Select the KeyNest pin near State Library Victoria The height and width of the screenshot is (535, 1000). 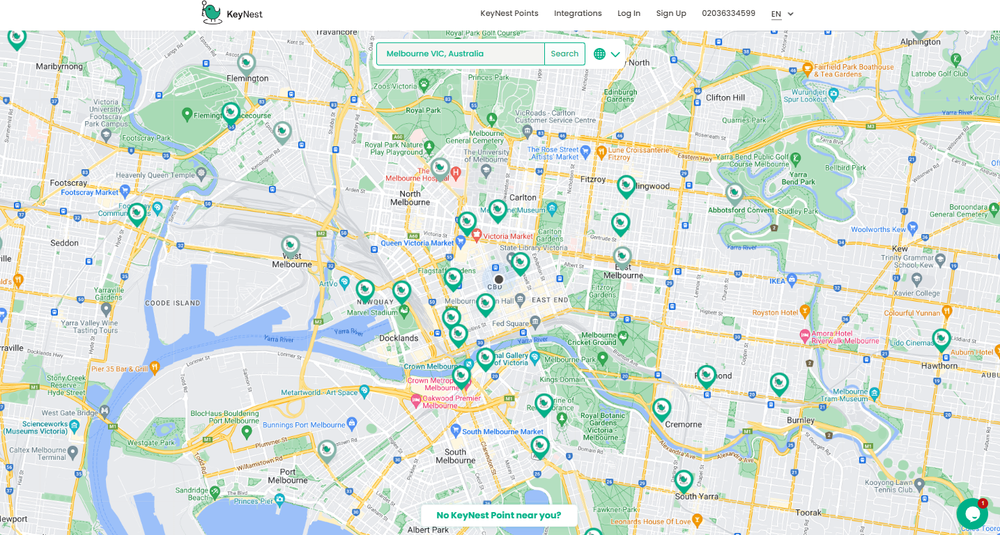coord(520,263)
